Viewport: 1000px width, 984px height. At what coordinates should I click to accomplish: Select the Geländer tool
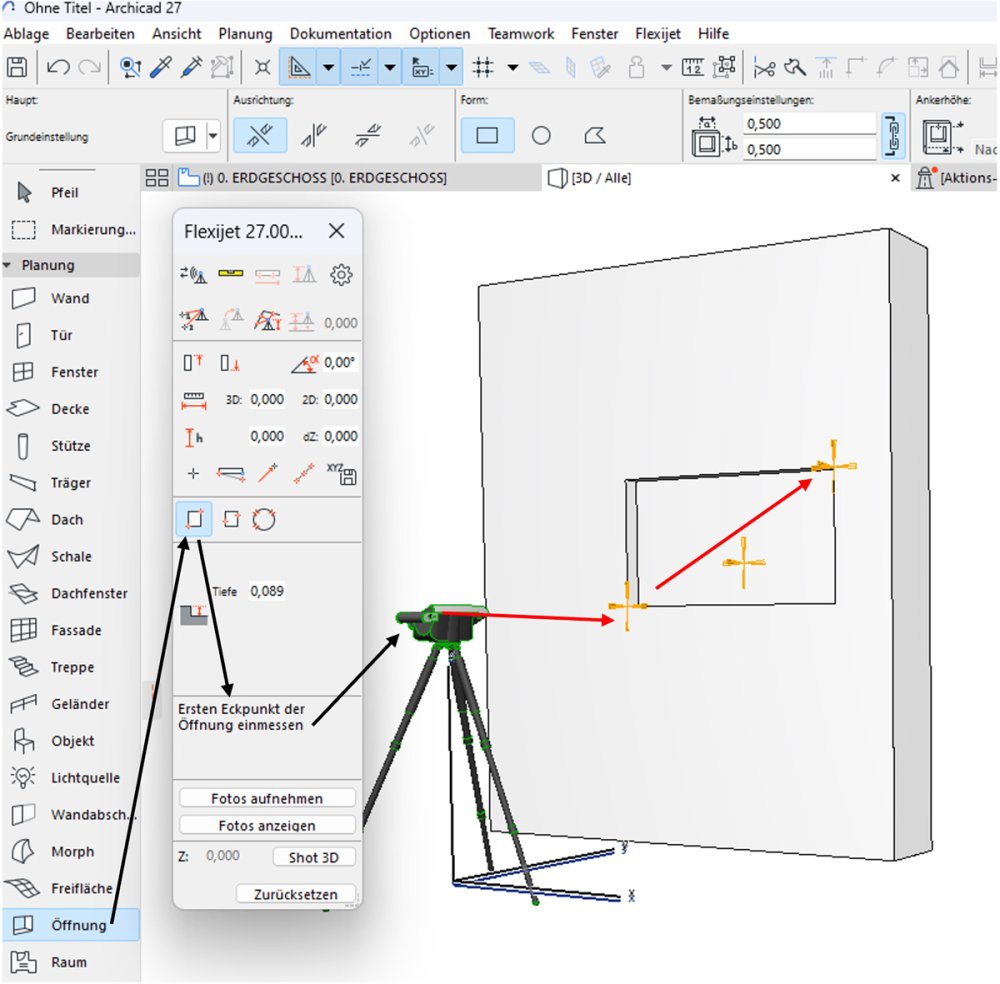click(x=70, y=704)
